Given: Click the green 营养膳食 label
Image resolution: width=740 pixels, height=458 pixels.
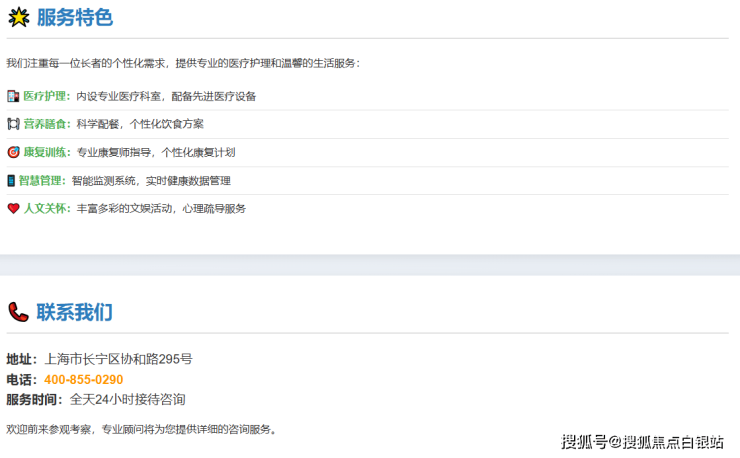Looking at the screenshot, I should [x=47, y=124].
